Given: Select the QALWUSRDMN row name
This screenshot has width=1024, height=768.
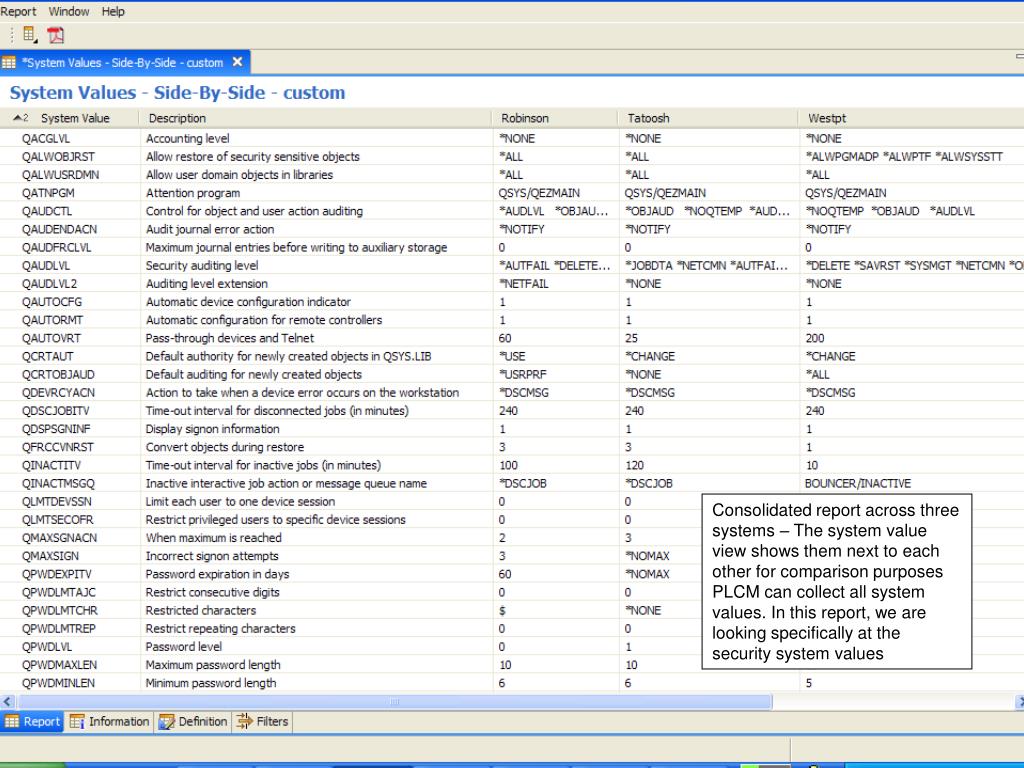Looking at the screenshot, I should (60, 175).
